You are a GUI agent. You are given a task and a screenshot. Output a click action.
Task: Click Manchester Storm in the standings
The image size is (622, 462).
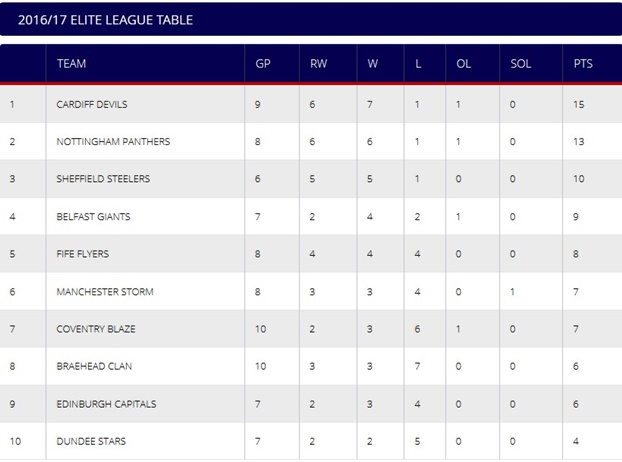[x=105, y=291]
